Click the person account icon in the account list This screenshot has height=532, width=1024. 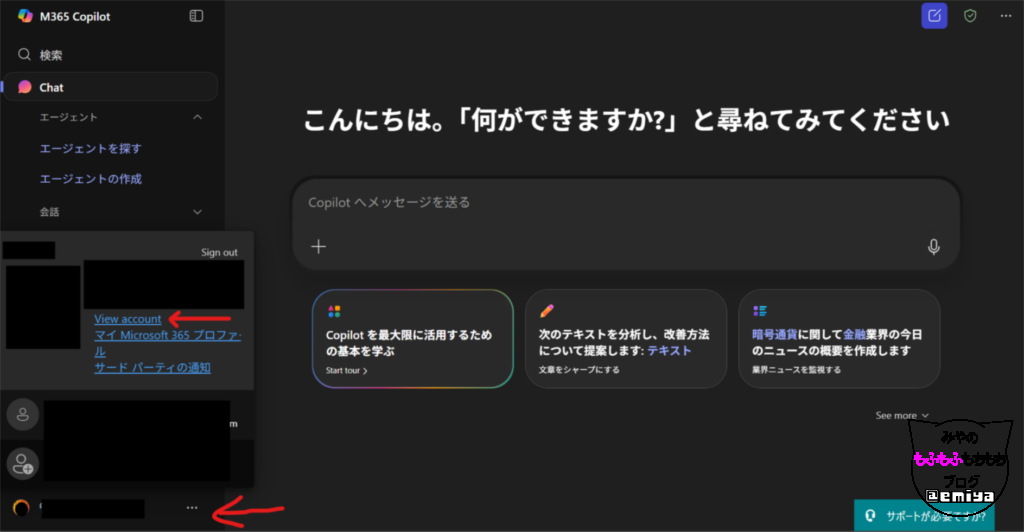coord(23,415)
